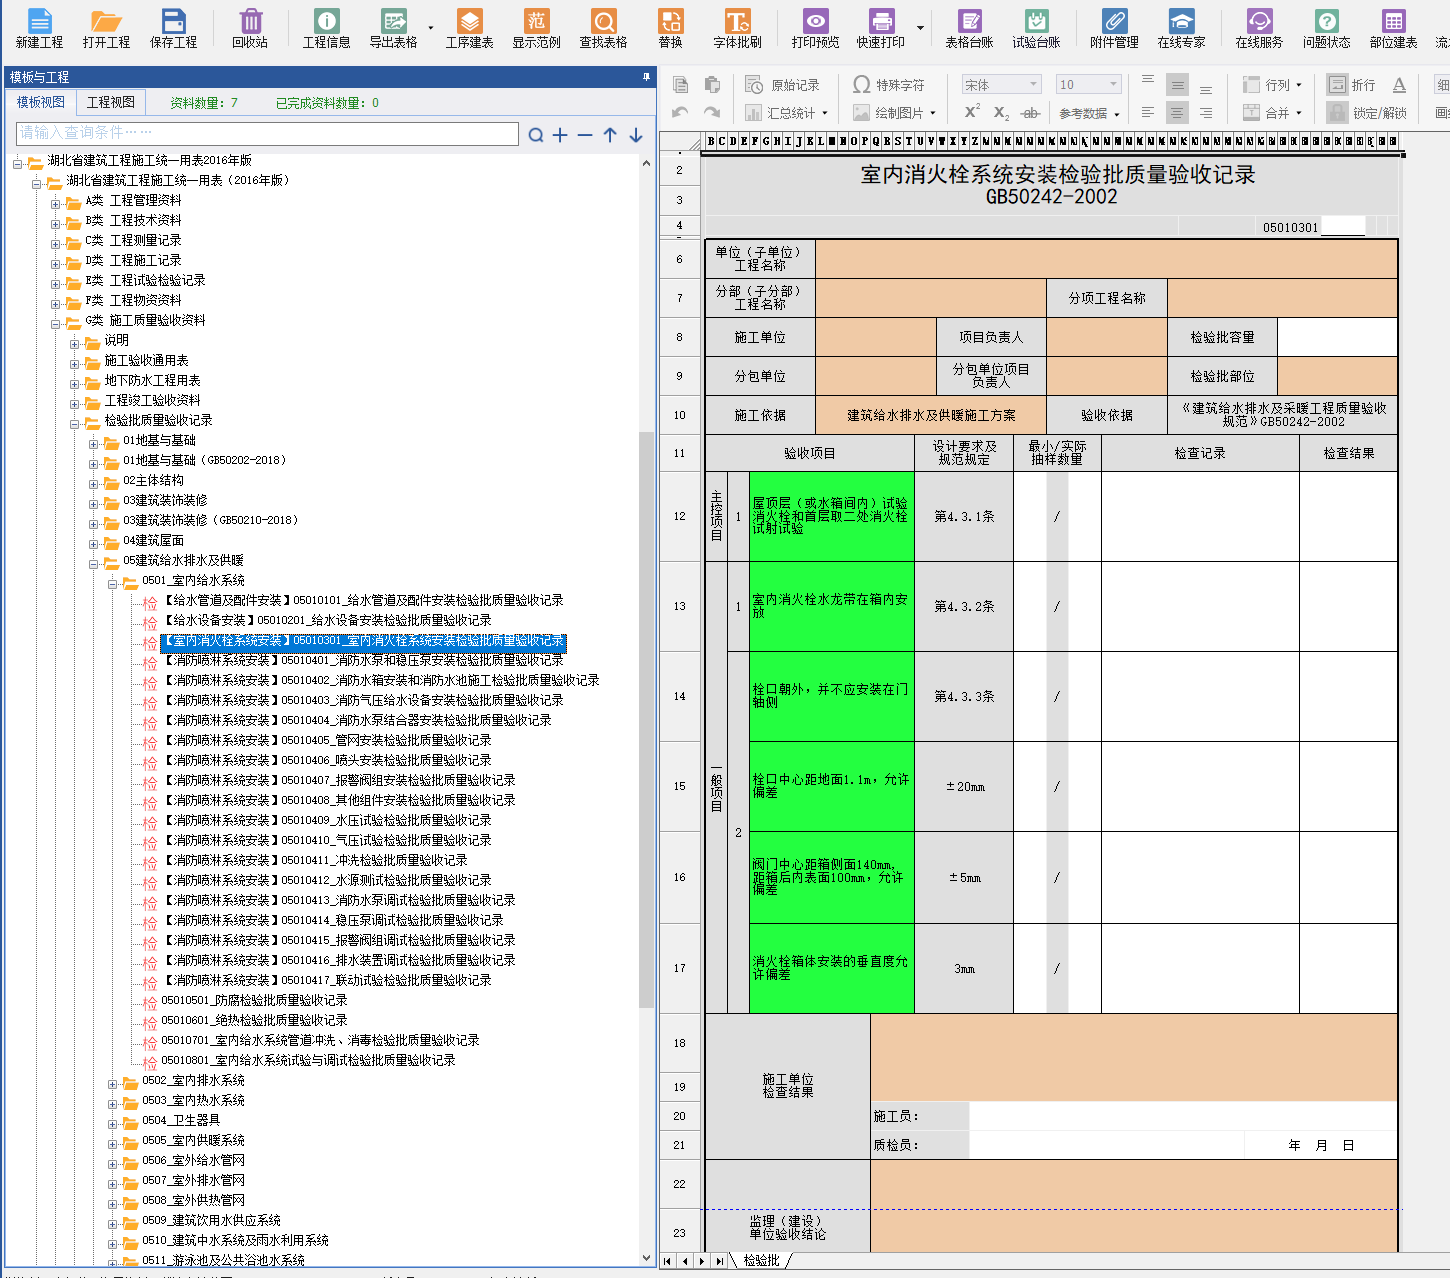The image size is (1450, 1278).
Task: Open 工程信息 project info
Action: 326,28
